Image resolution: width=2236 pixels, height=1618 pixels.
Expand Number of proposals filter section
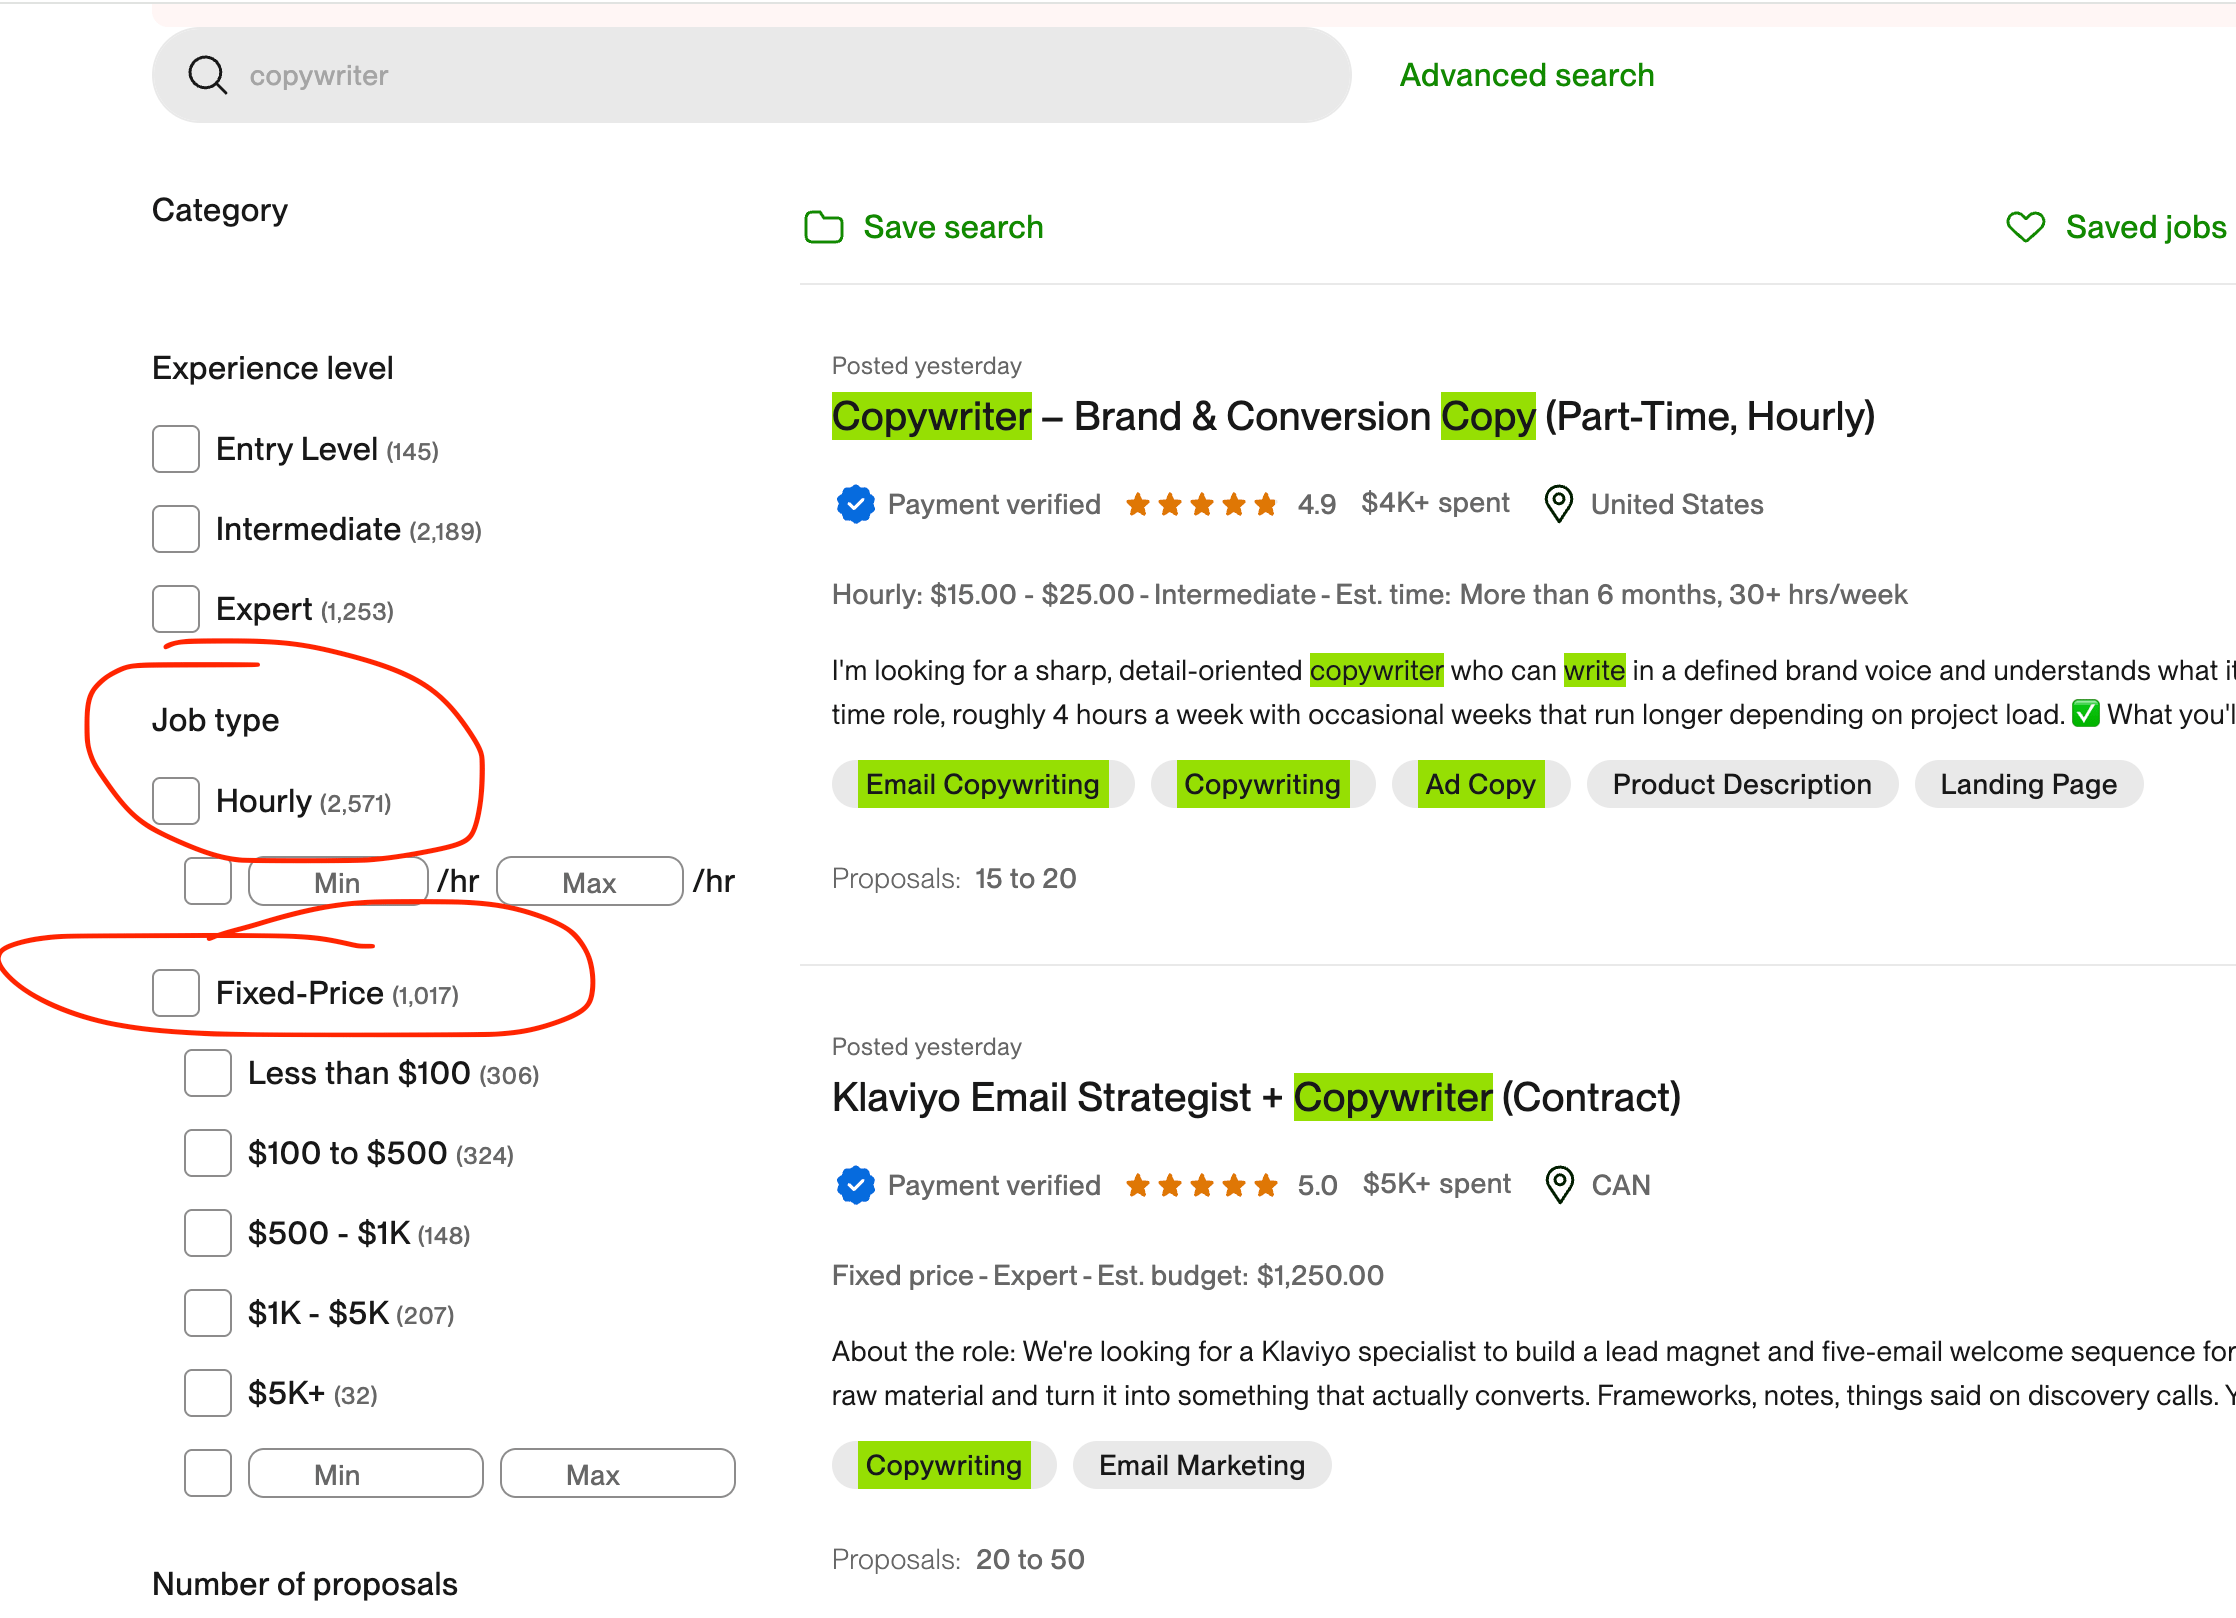point(304,1584)
